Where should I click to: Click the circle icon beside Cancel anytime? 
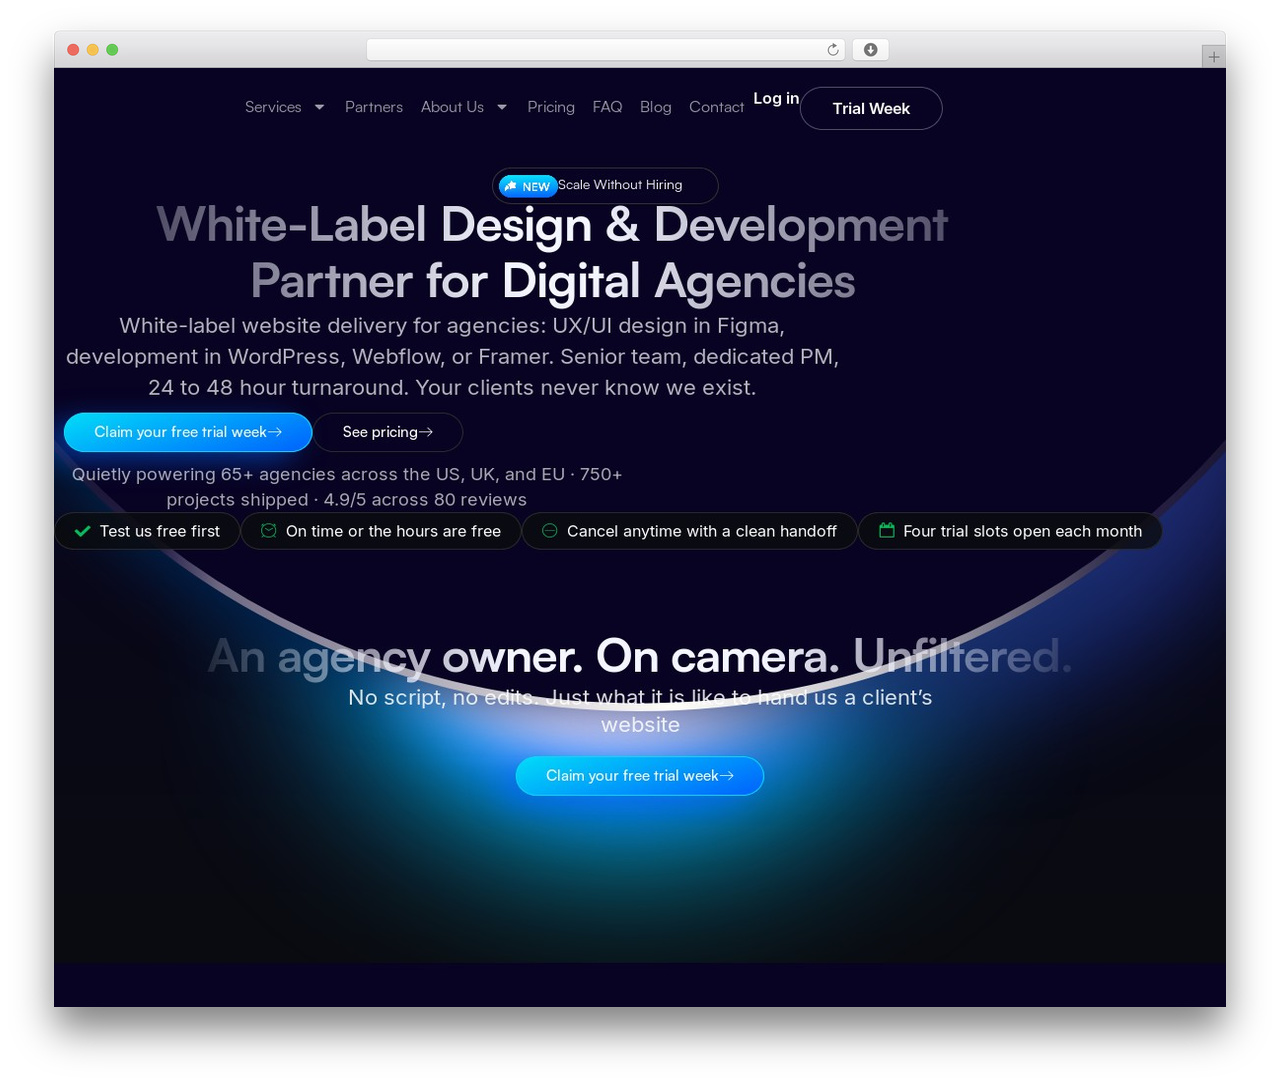(549, 531)
